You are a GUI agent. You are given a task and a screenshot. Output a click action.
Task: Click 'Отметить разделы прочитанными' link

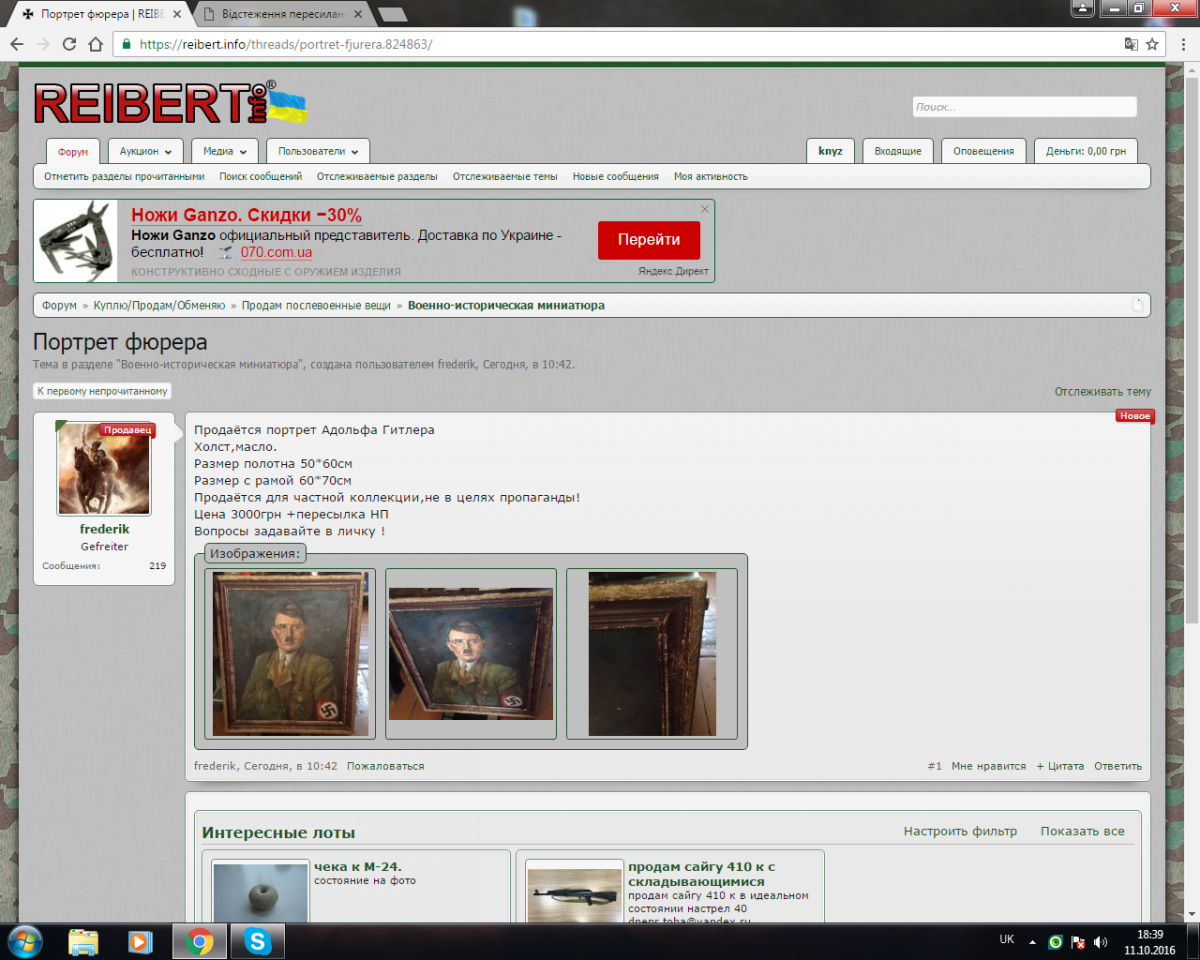(x=124, y=177)
